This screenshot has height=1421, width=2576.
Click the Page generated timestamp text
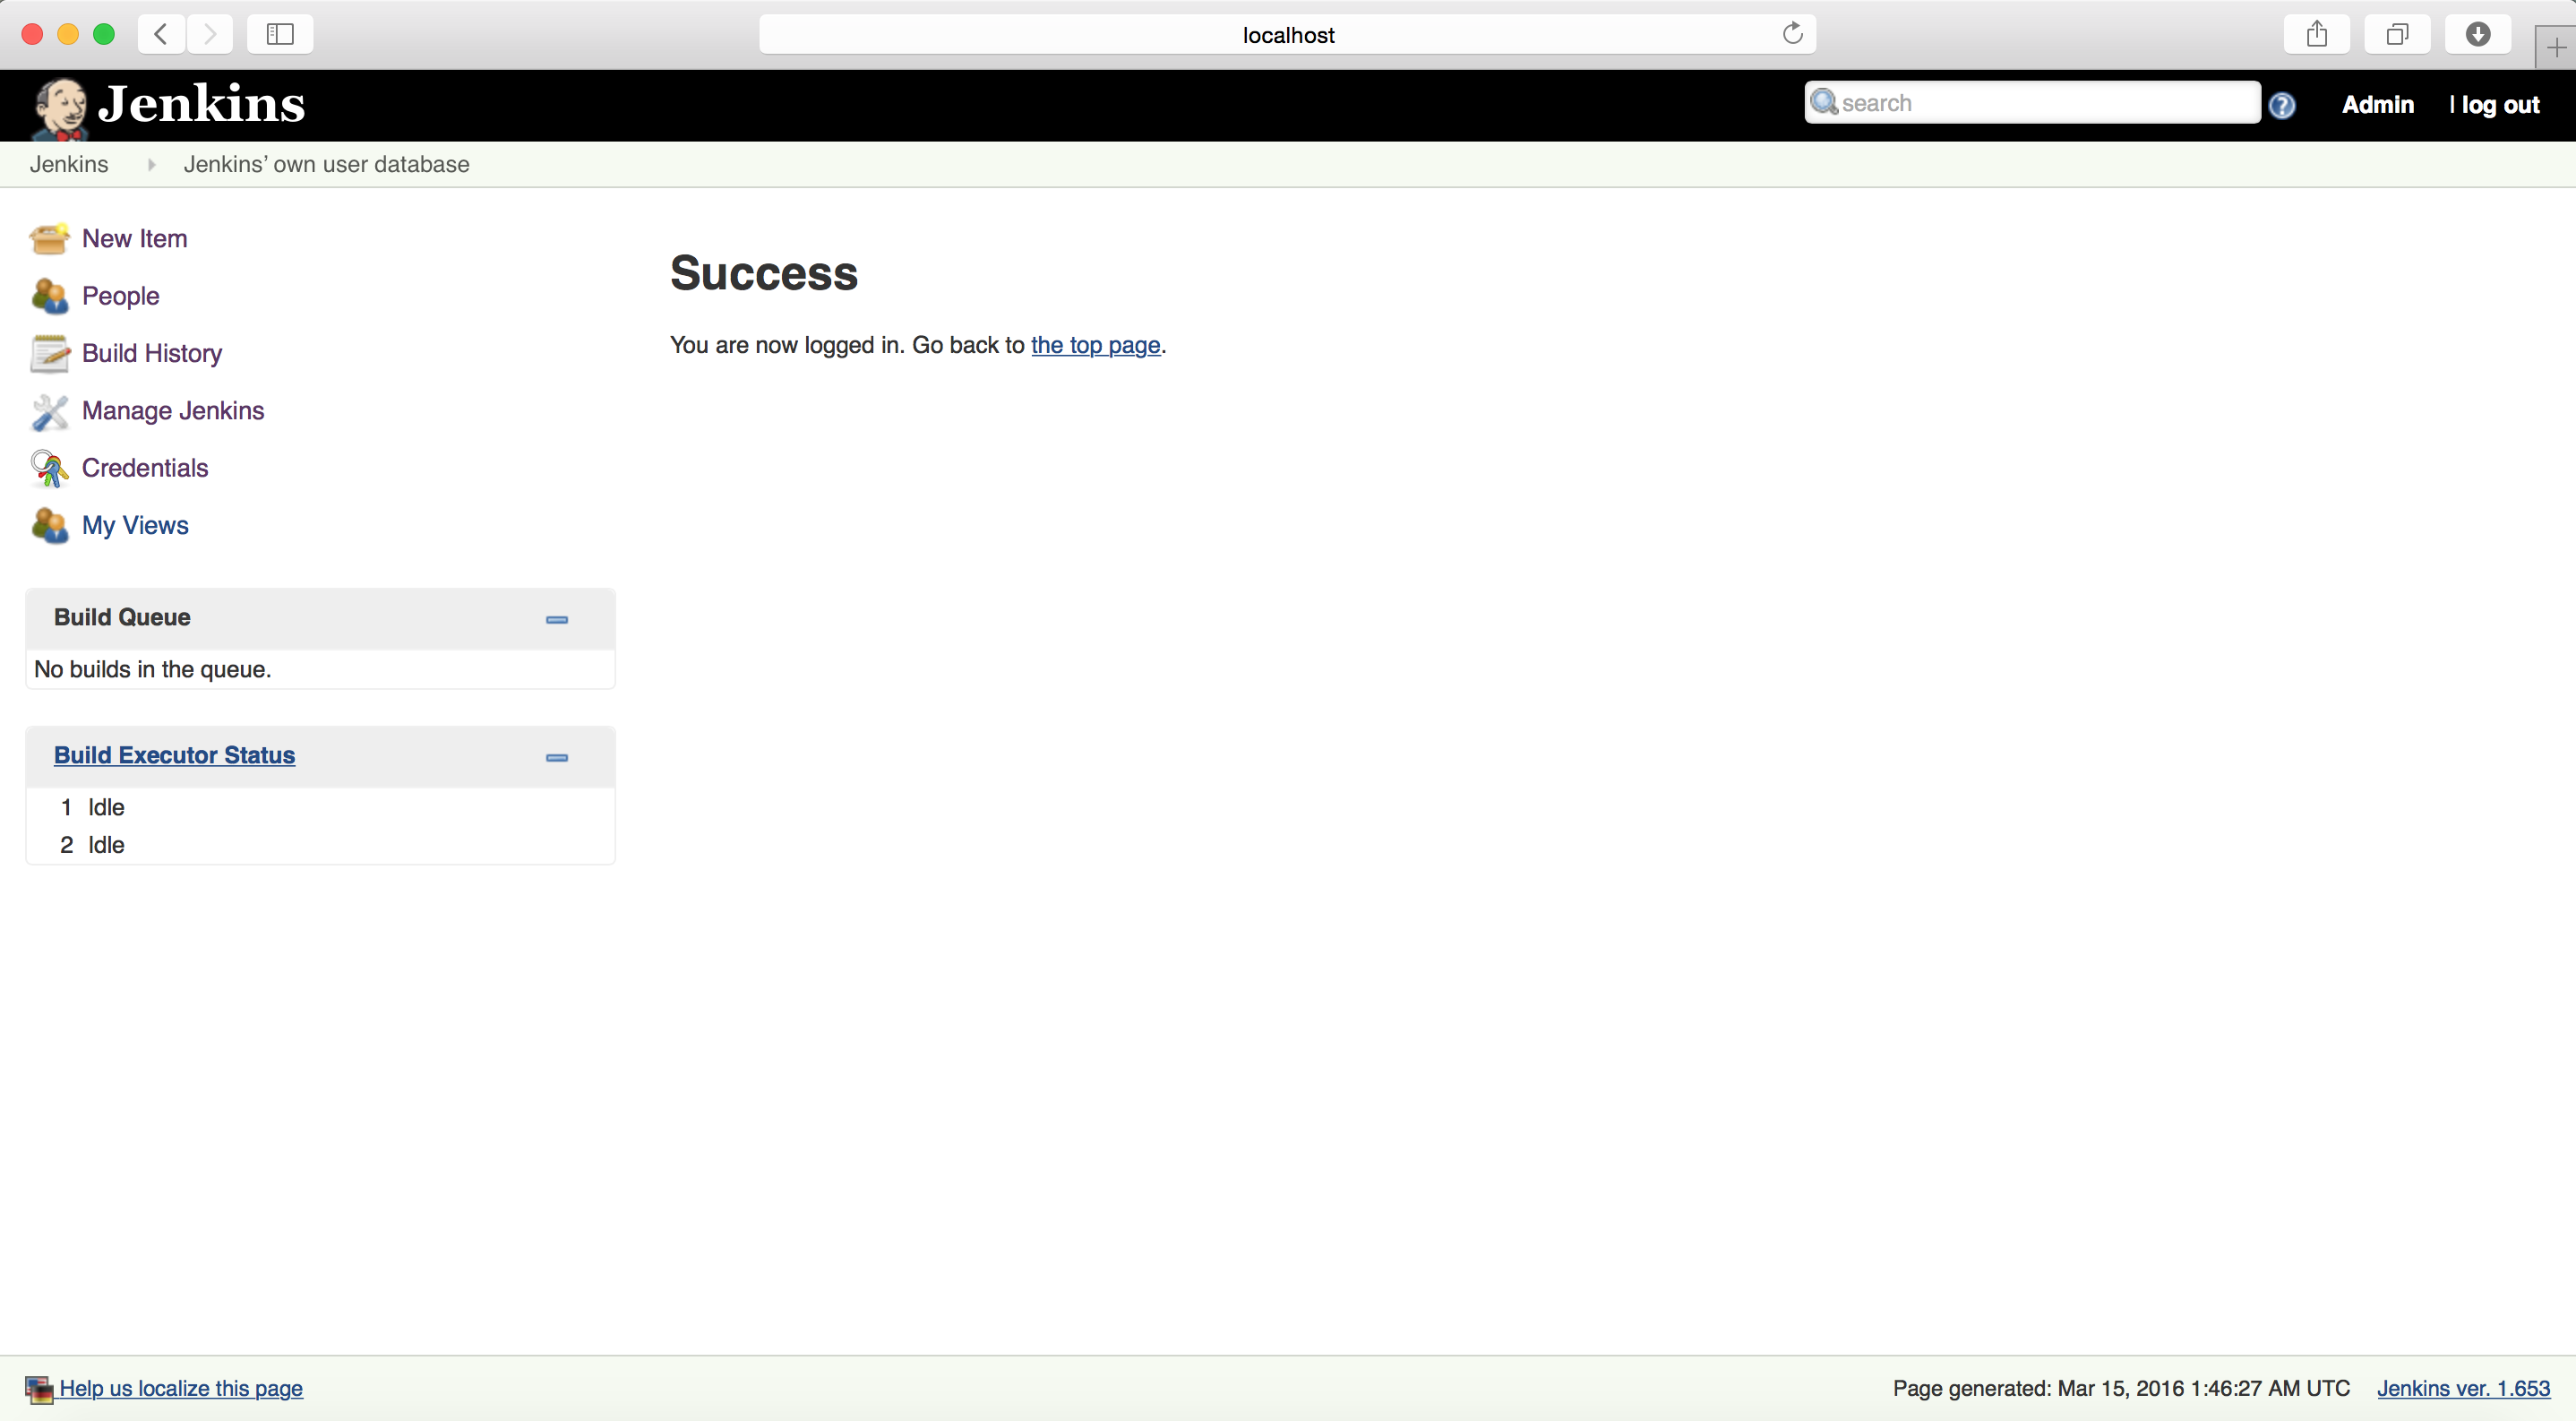2121,1388
